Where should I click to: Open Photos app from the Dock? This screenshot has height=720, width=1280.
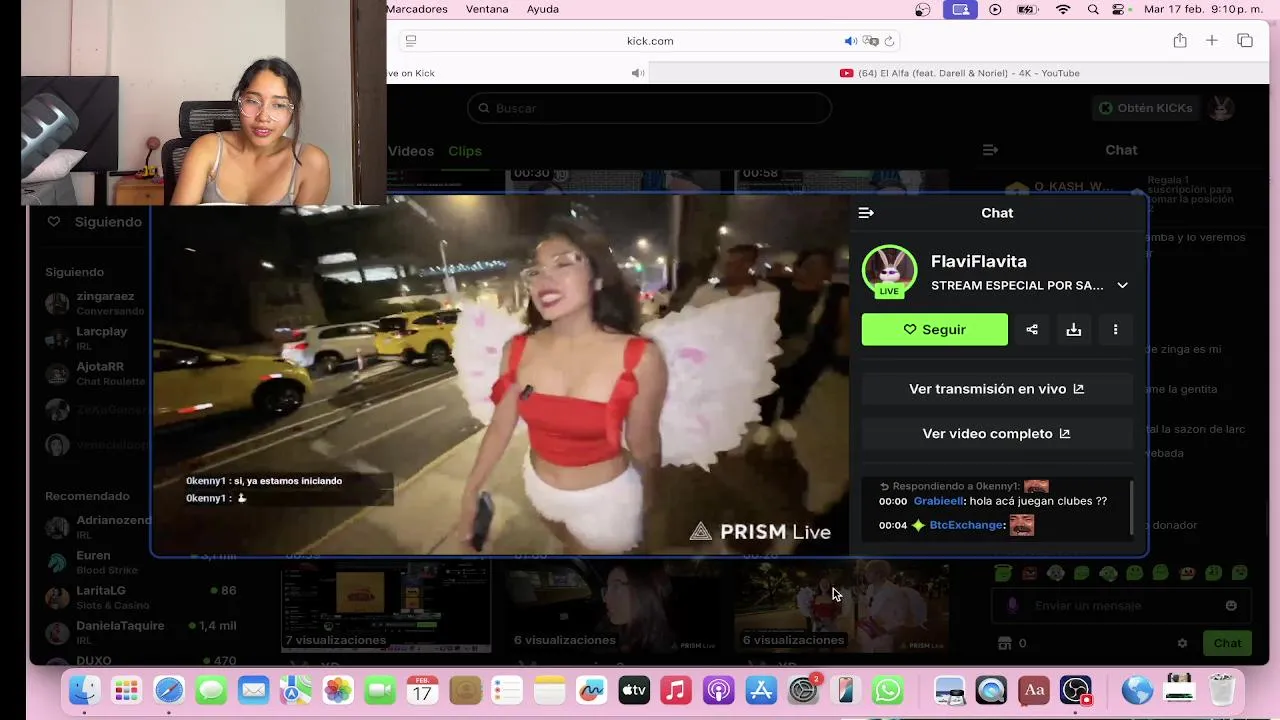[338, 690]
